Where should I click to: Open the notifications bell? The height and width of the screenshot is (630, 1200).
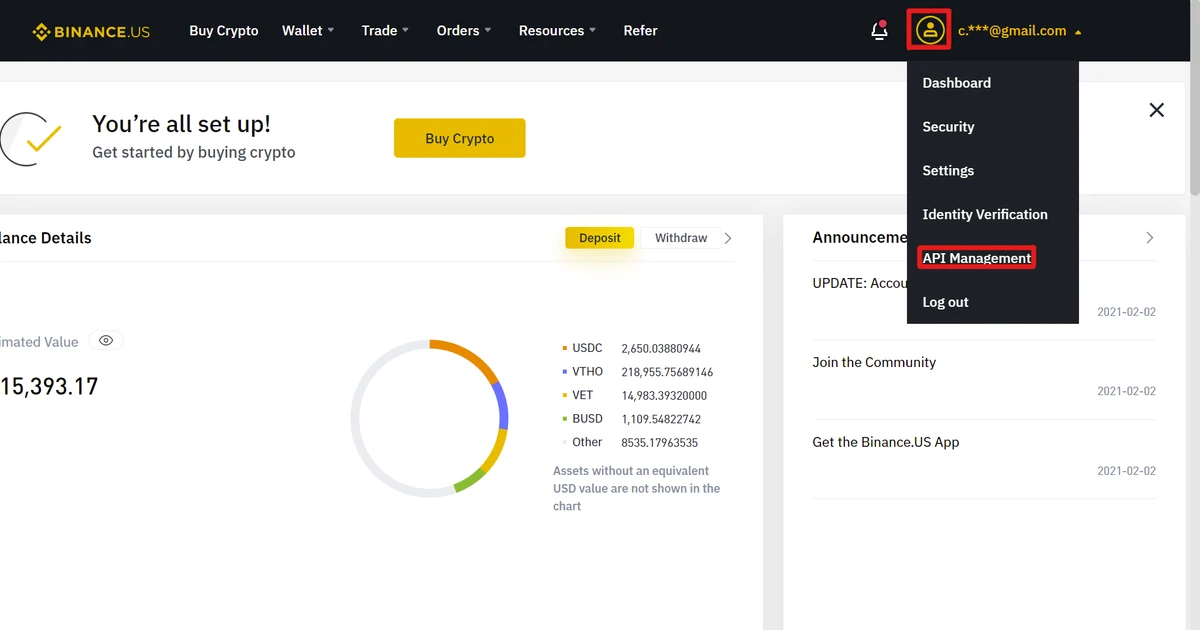[878, 31]
